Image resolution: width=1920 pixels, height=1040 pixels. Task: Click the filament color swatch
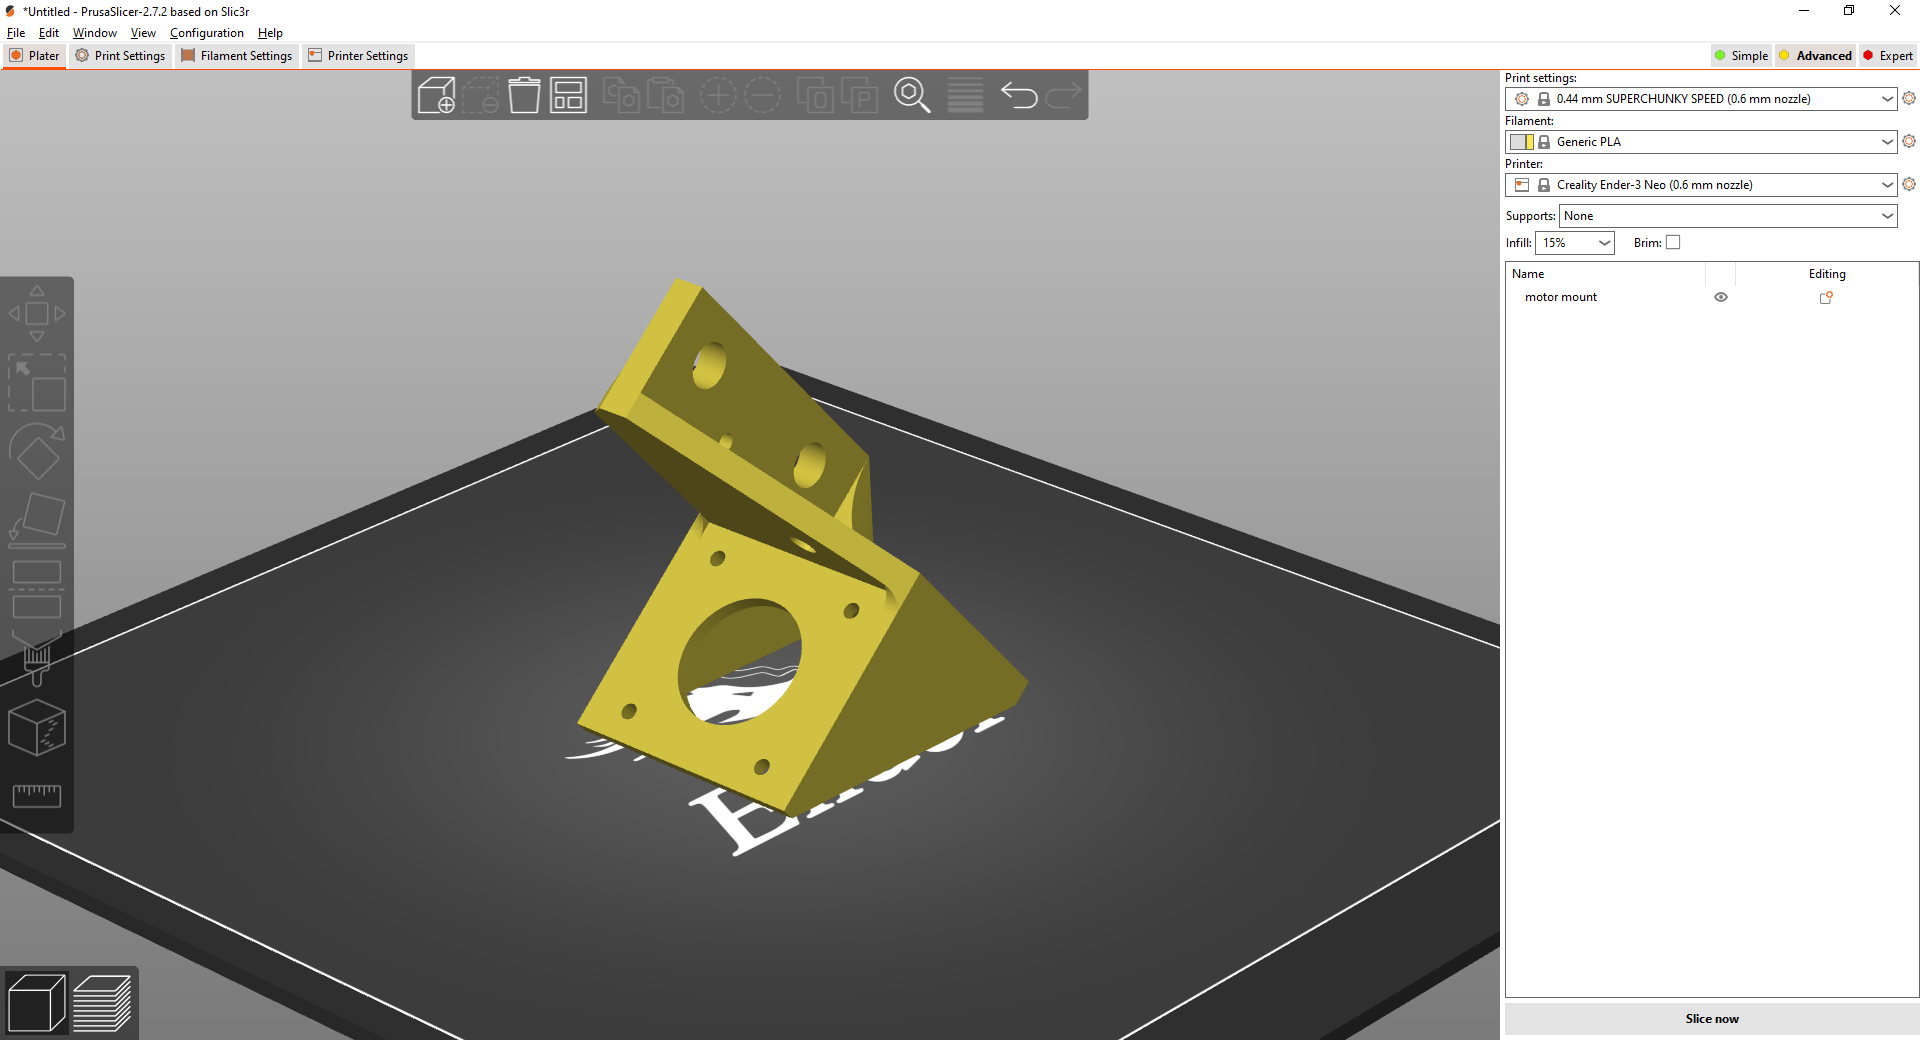(1522, 142)
